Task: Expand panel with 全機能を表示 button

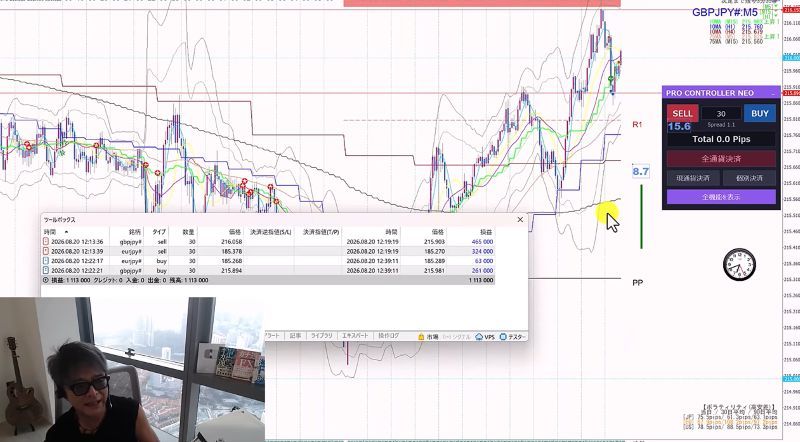Action: (x=721, y=197)
